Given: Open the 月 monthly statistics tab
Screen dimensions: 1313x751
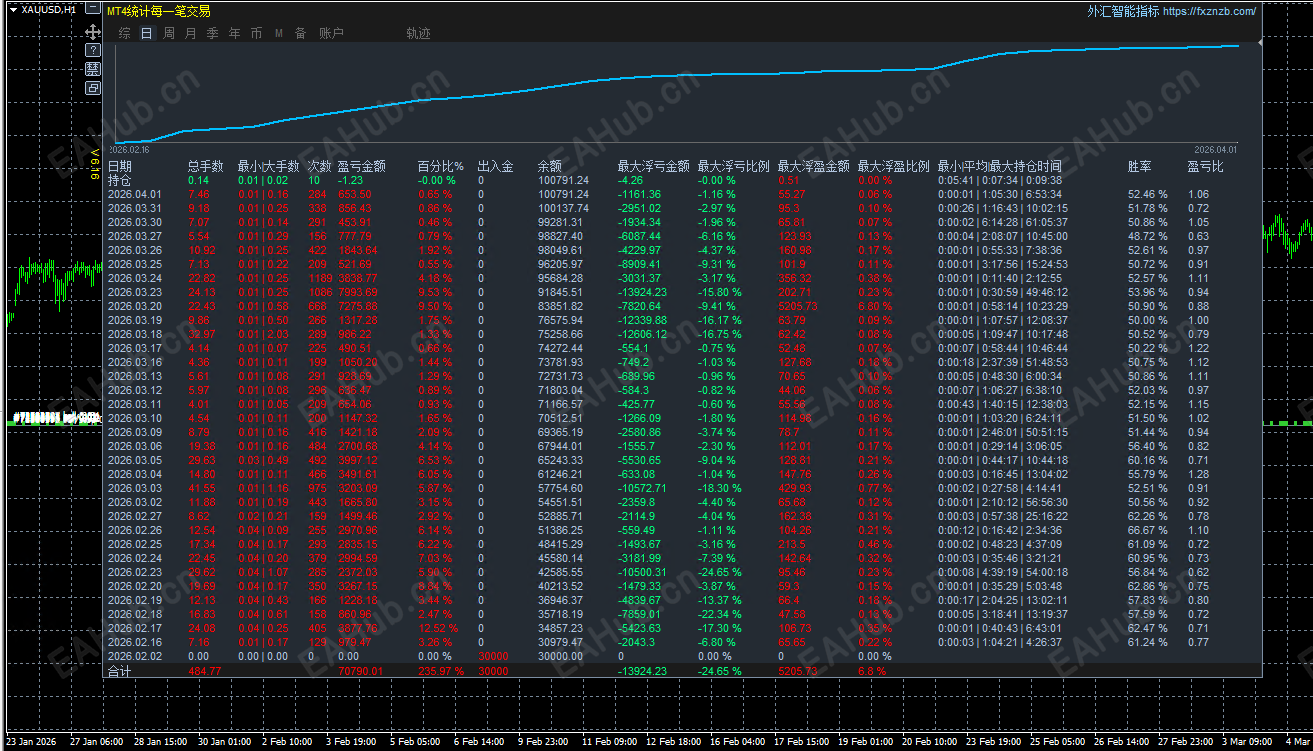Looking at the screenshot, I should coord(190,33).
